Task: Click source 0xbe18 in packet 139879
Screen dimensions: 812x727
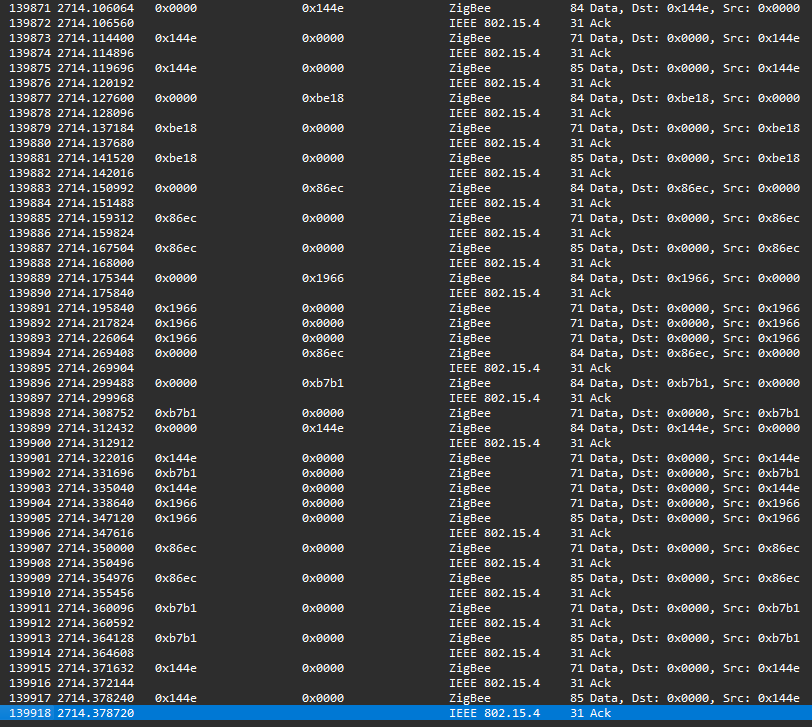Action: pyautogui.click(x=176, y=128)
